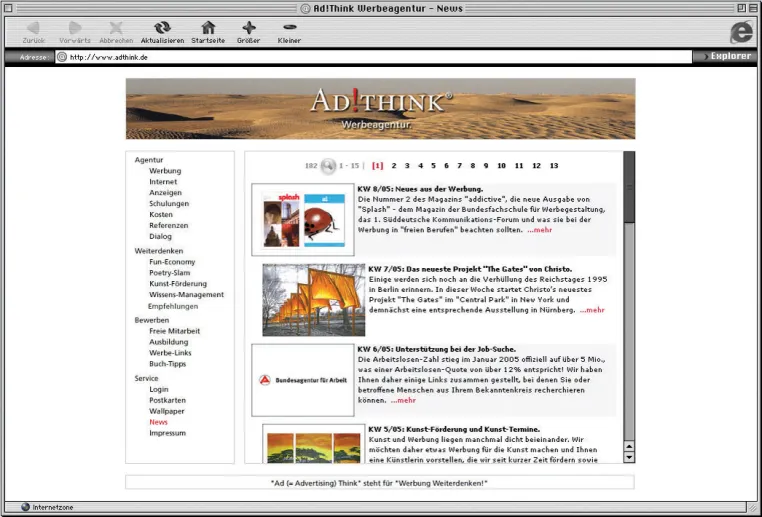The height and width of the screenshot is (517, 762).
Task: Open the Empfehlungen link
Action: tap(173, 307)
